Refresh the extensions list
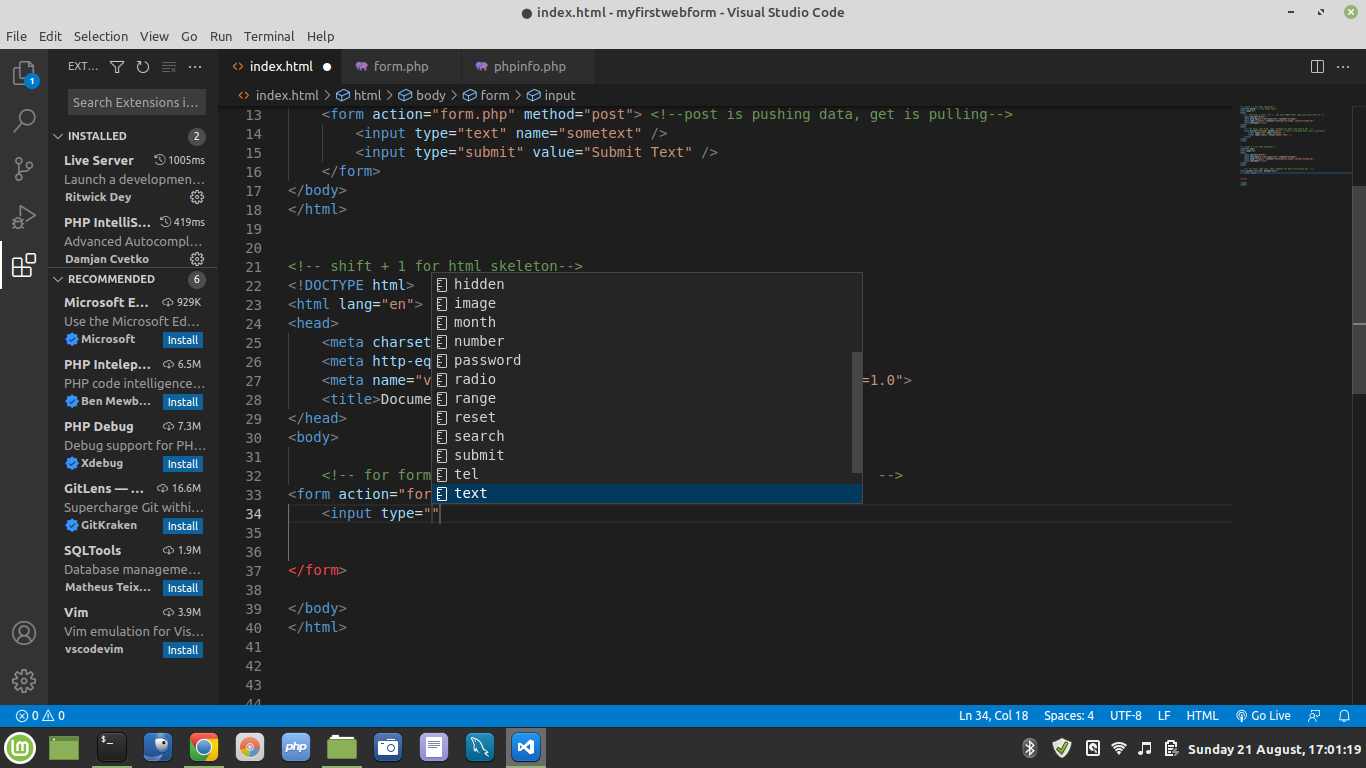 pyautogui.click(x=143, y=67)
